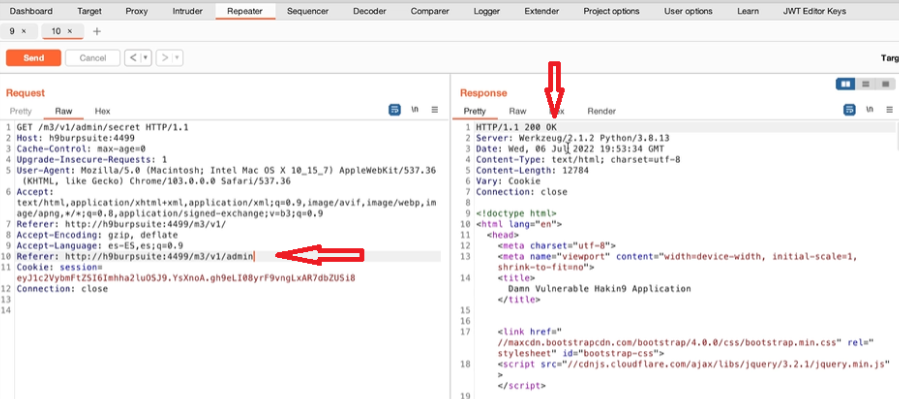Image resolution: width=899 pixels, height=399 pixels.
Task: Select Repeater sub-tab 10
Action: [56, 32]
